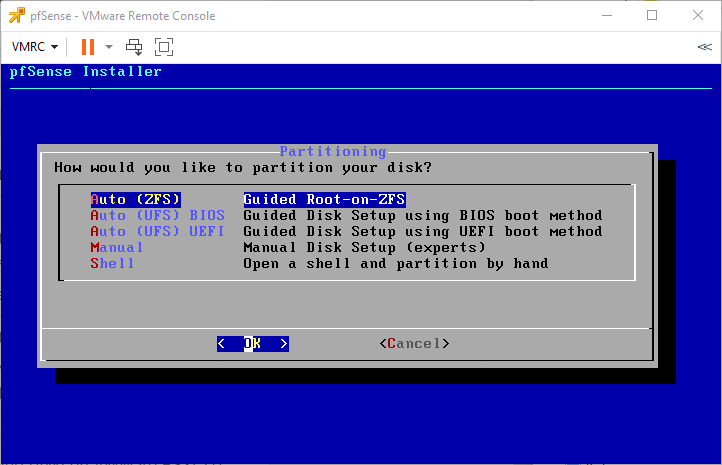Choose Auto (UFS) BIOS option
The width and height of the screenshot is (722, 465).
click(157, 215)
